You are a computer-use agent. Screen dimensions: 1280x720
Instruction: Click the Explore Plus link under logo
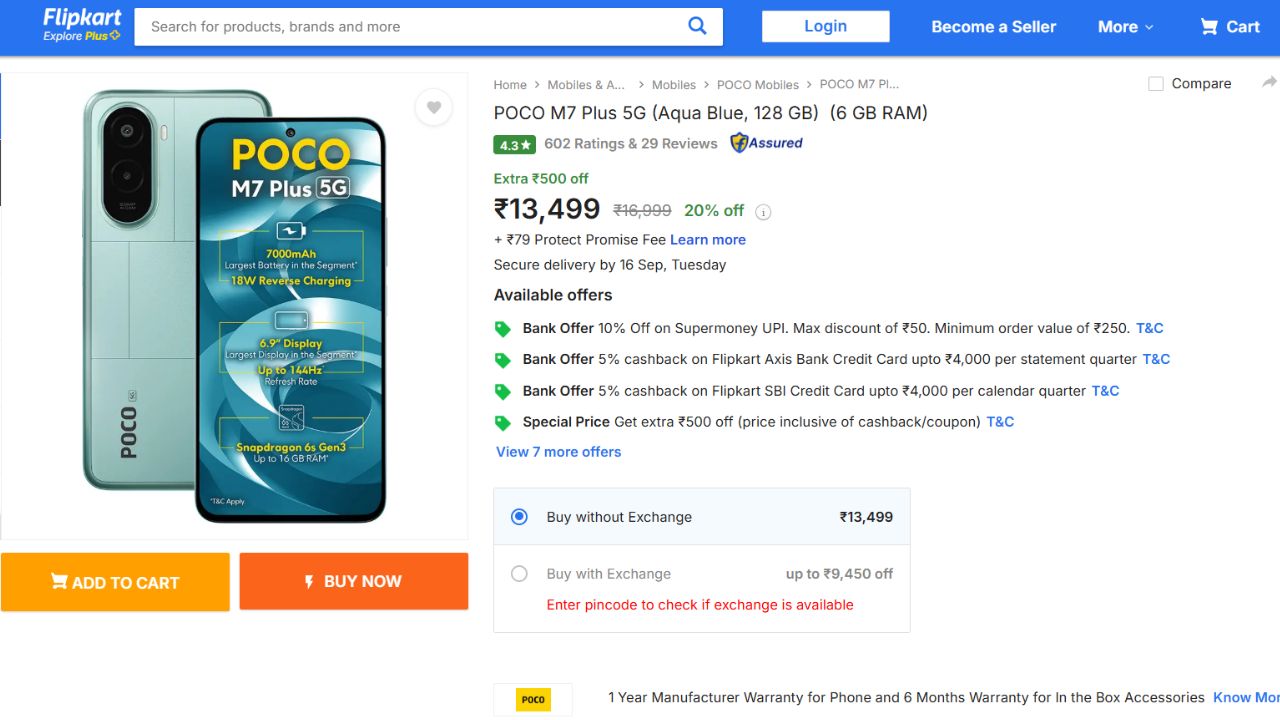[x=81, y=36]
